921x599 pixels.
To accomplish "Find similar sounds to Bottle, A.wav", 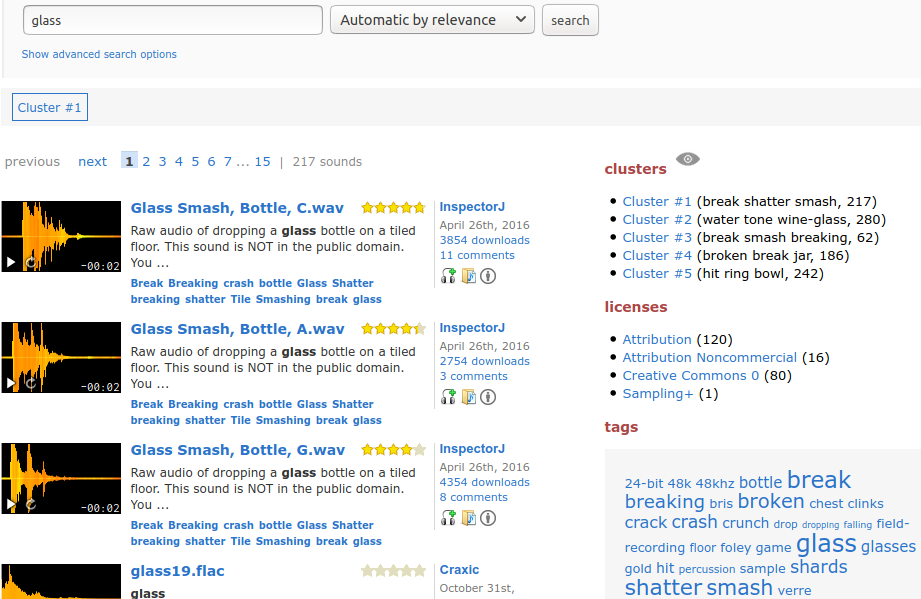I will 448,397.
